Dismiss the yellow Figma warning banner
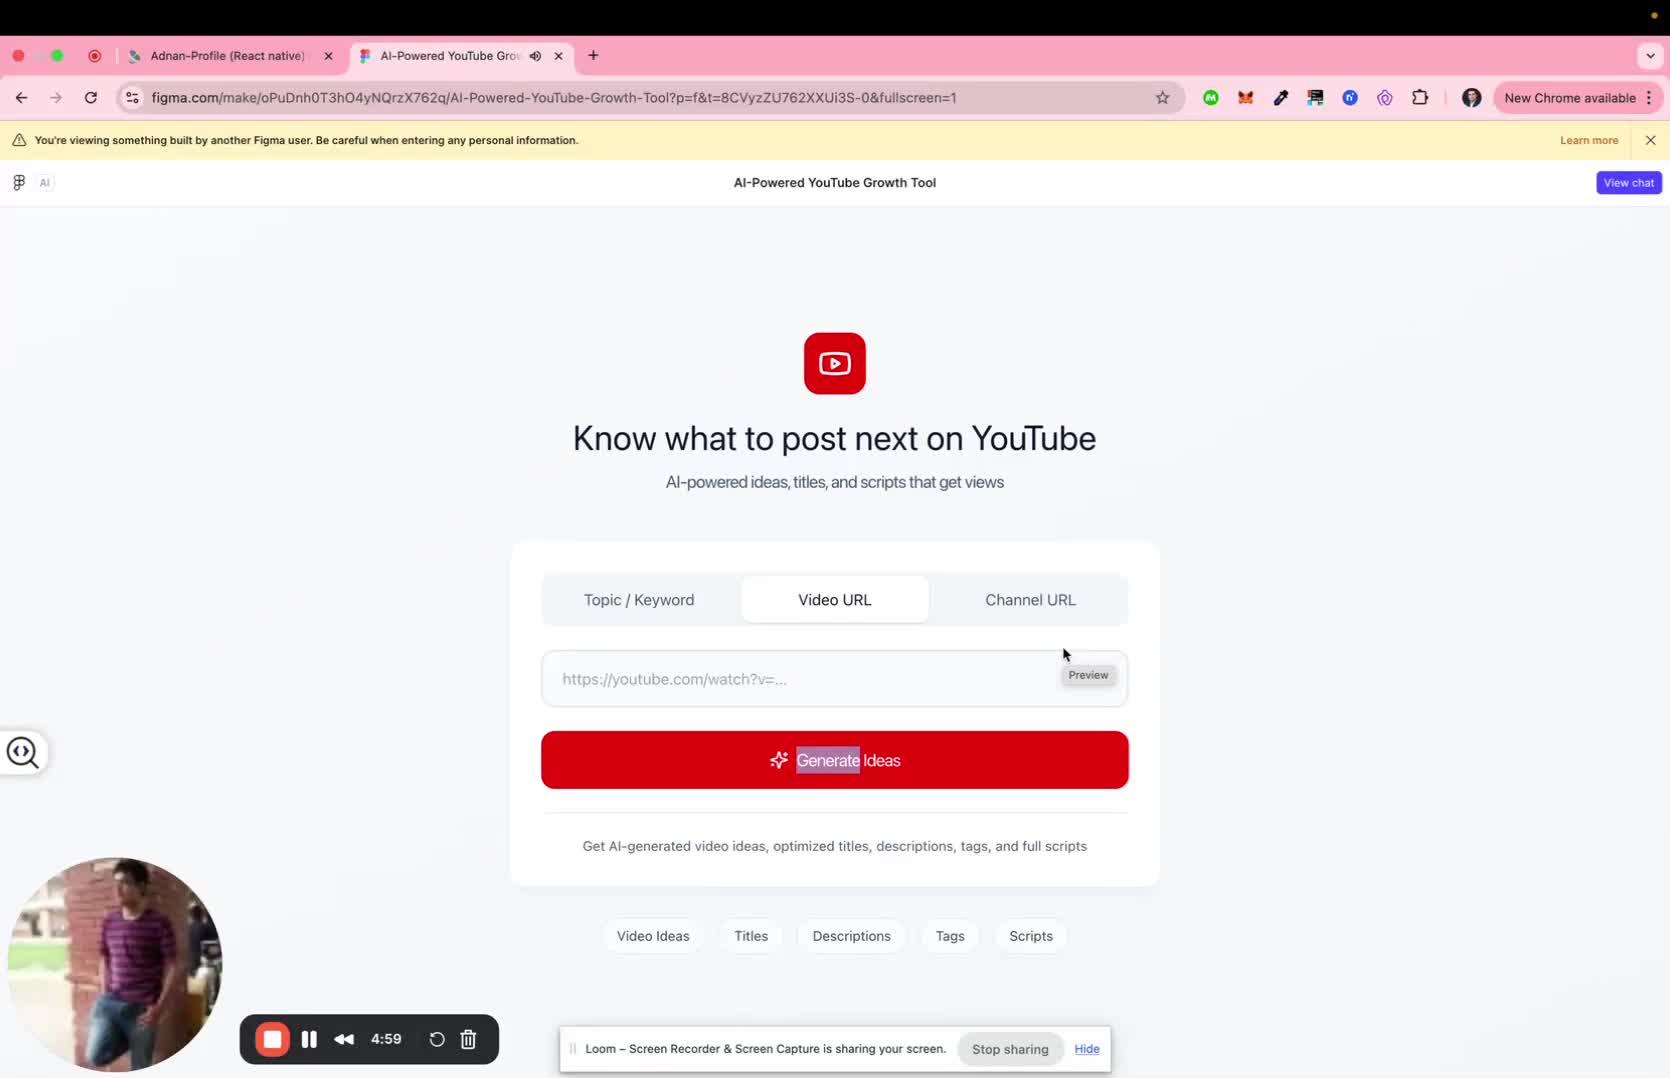This screenshot has height=1078, width=1670. click(1650, 140)
